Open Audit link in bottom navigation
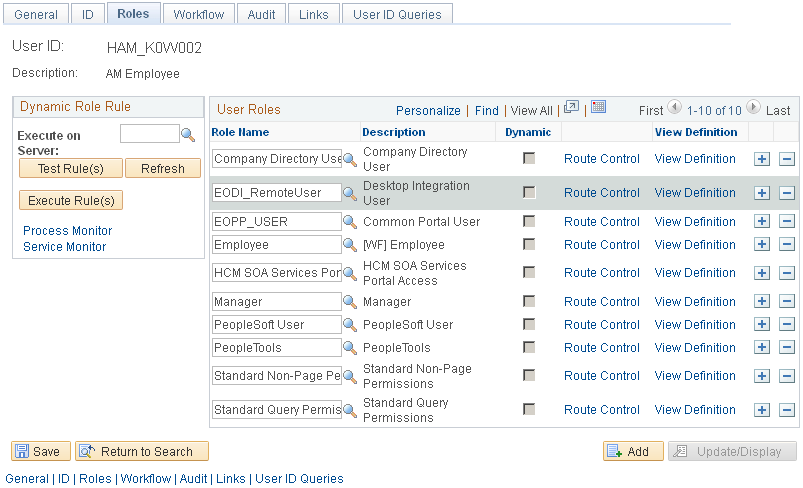 (x=193, y=479)
